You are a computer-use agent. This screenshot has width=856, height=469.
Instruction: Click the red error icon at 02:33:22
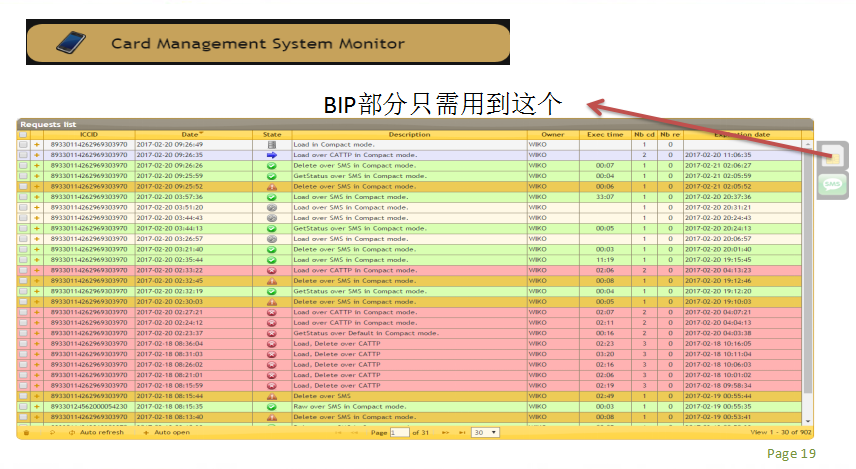271,270
